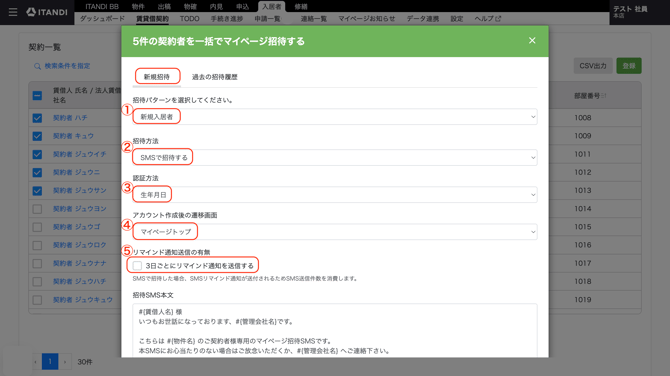Viewport: 670px width, 376px height.
Task: Open the 物確 top menu
Action: [190, 6]
